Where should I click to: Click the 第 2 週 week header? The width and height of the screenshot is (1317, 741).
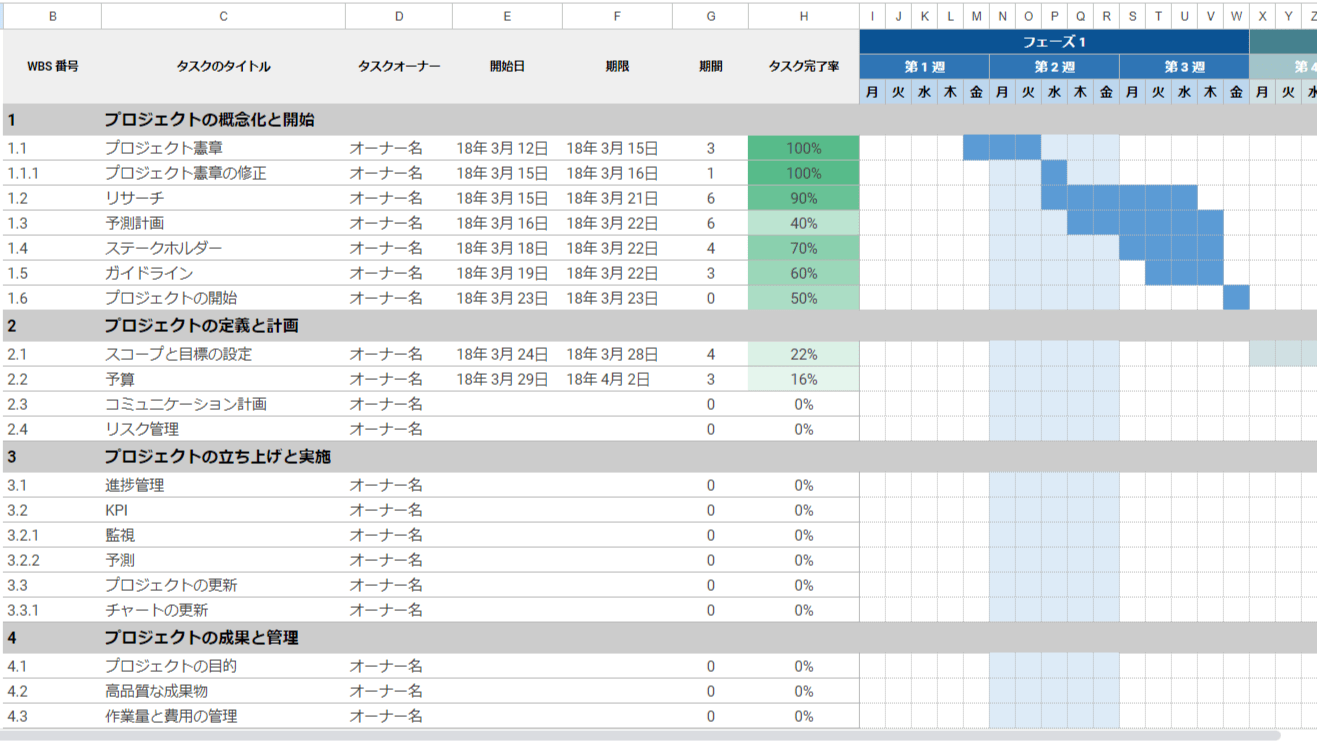point(1054,67)
